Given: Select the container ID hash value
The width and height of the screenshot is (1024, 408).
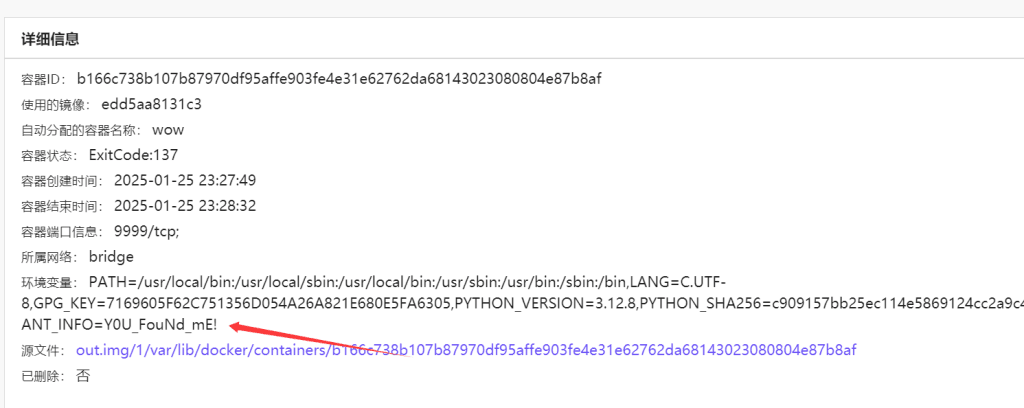Looking at the screenshot, I should (339, 79).
